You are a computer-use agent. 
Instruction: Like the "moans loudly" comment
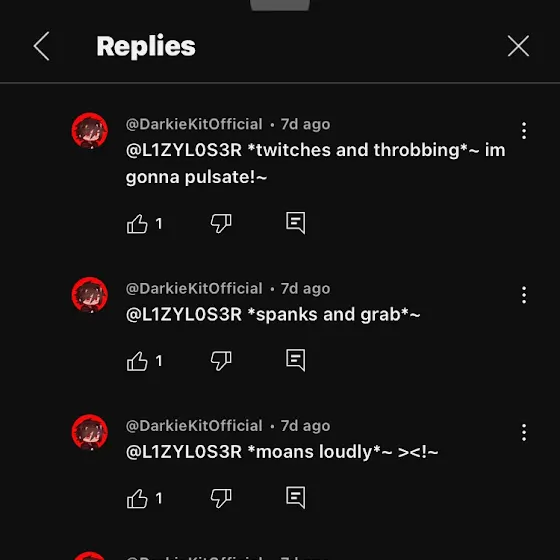coord(137,498)
